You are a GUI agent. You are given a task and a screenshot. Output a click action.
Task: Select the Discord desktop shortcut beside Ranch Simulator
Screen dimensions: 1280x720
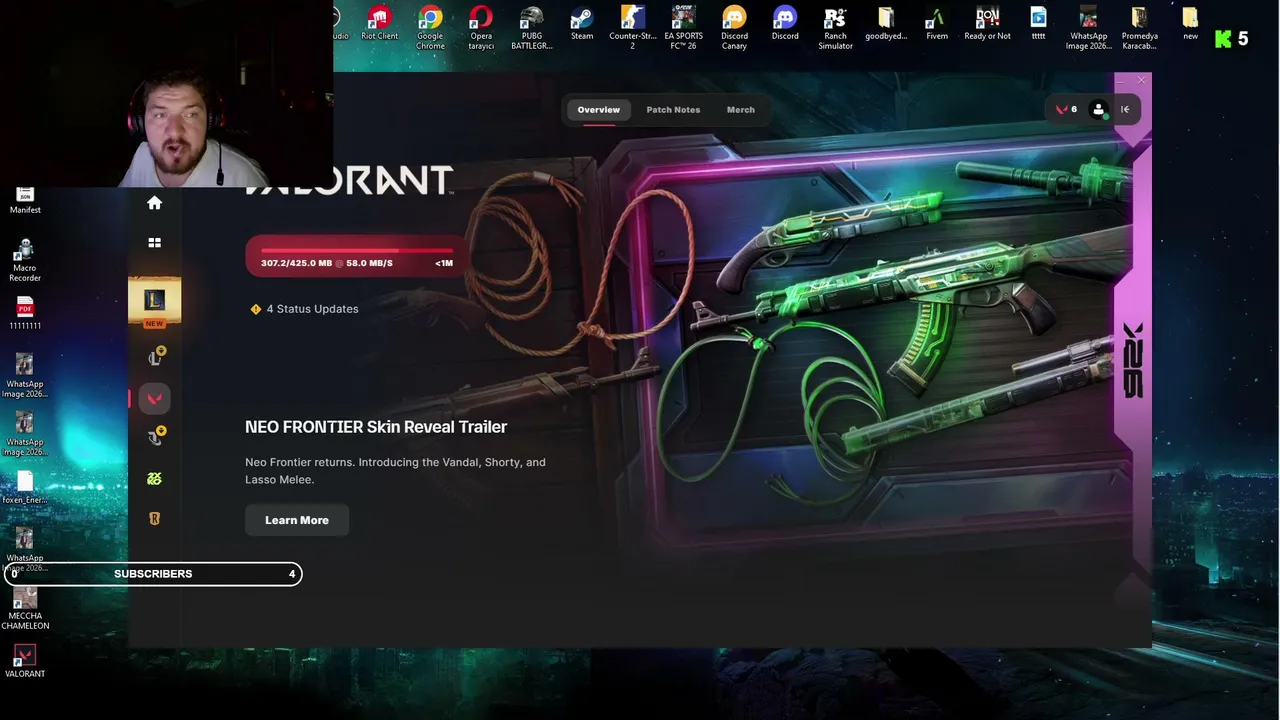[x=785, y=24]
